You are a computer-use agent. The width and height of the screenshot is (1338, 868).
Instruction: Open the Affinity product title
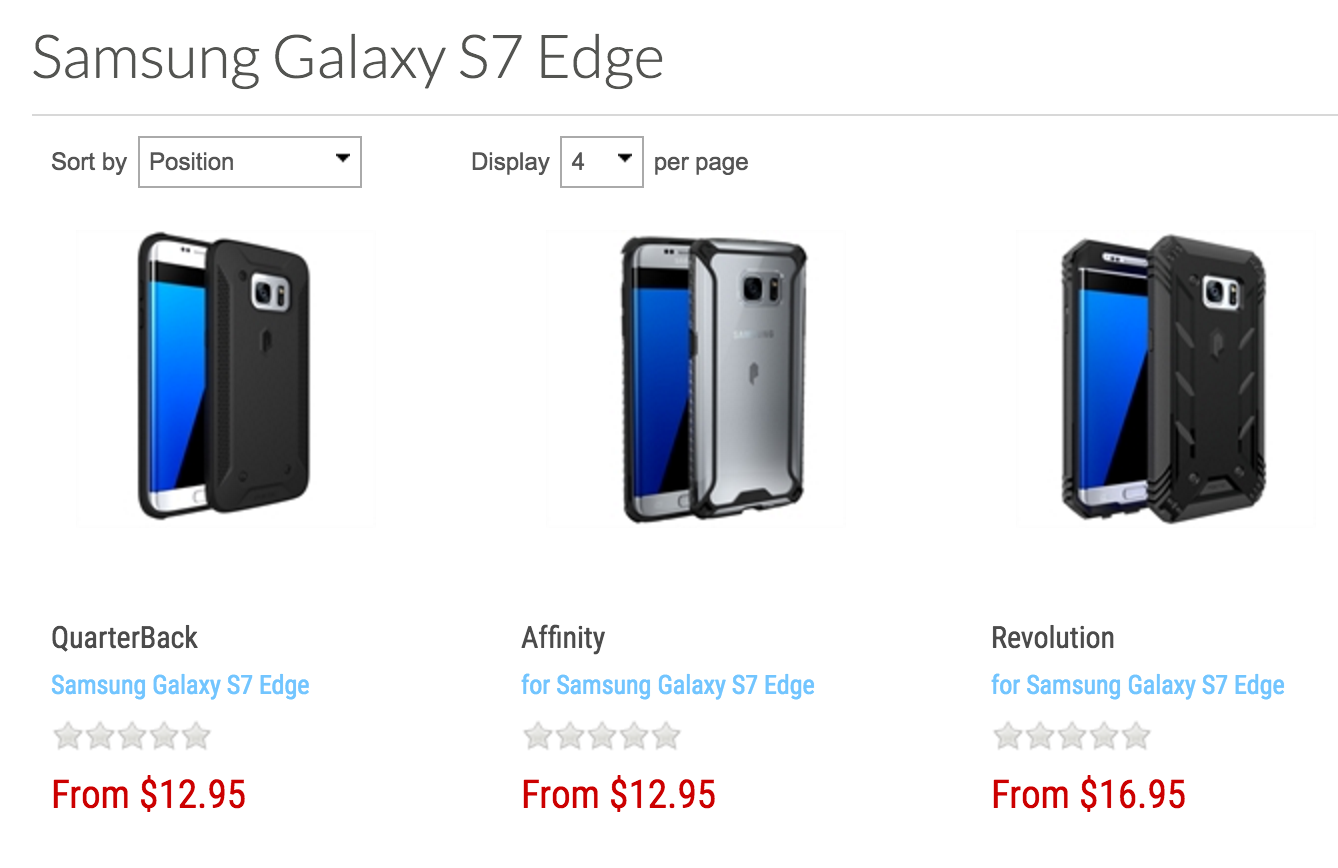563,638
